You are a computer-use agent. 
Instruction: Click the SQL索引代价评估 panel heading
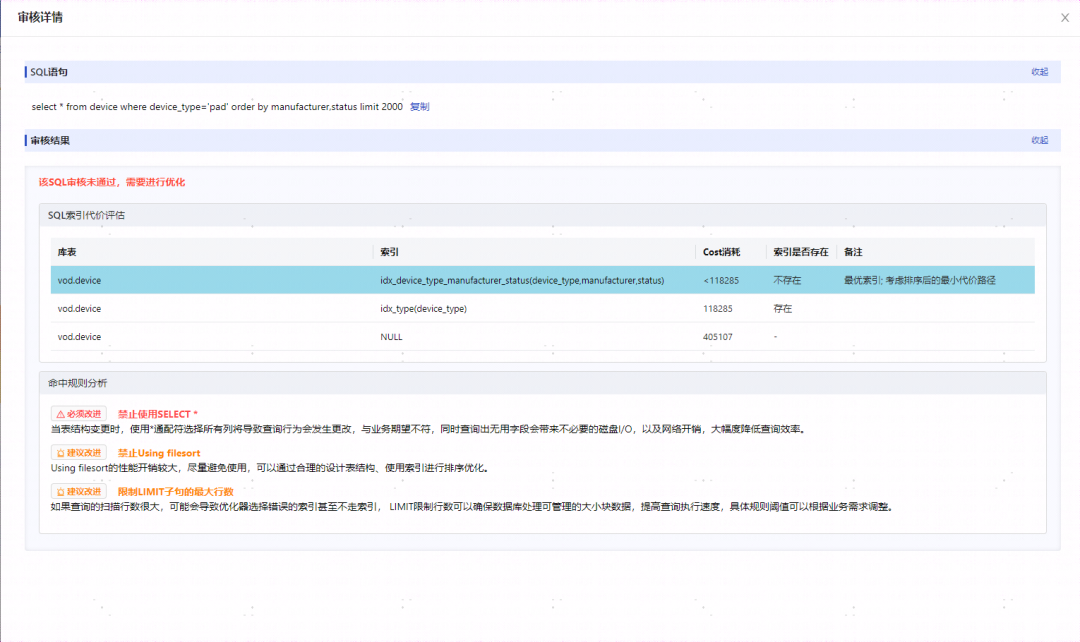tap(86, 215)
